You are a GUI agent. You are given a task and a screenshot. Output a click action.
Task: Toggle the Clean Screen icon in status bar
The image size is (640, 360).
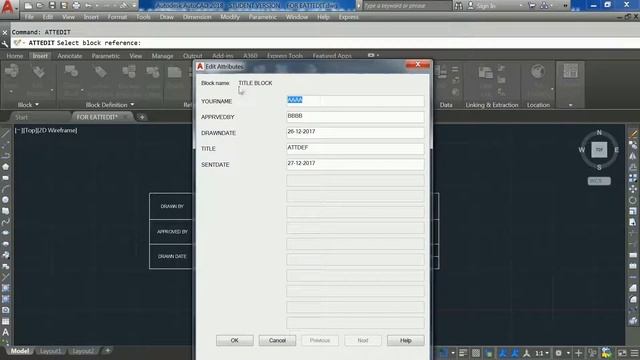tap(622, 353)
